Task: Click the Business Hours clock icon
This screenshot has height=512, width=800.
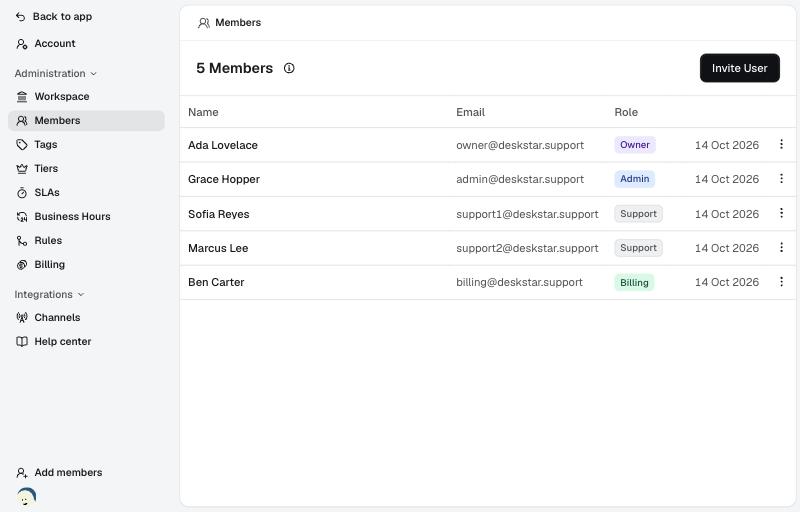Action: coord(21,217)
